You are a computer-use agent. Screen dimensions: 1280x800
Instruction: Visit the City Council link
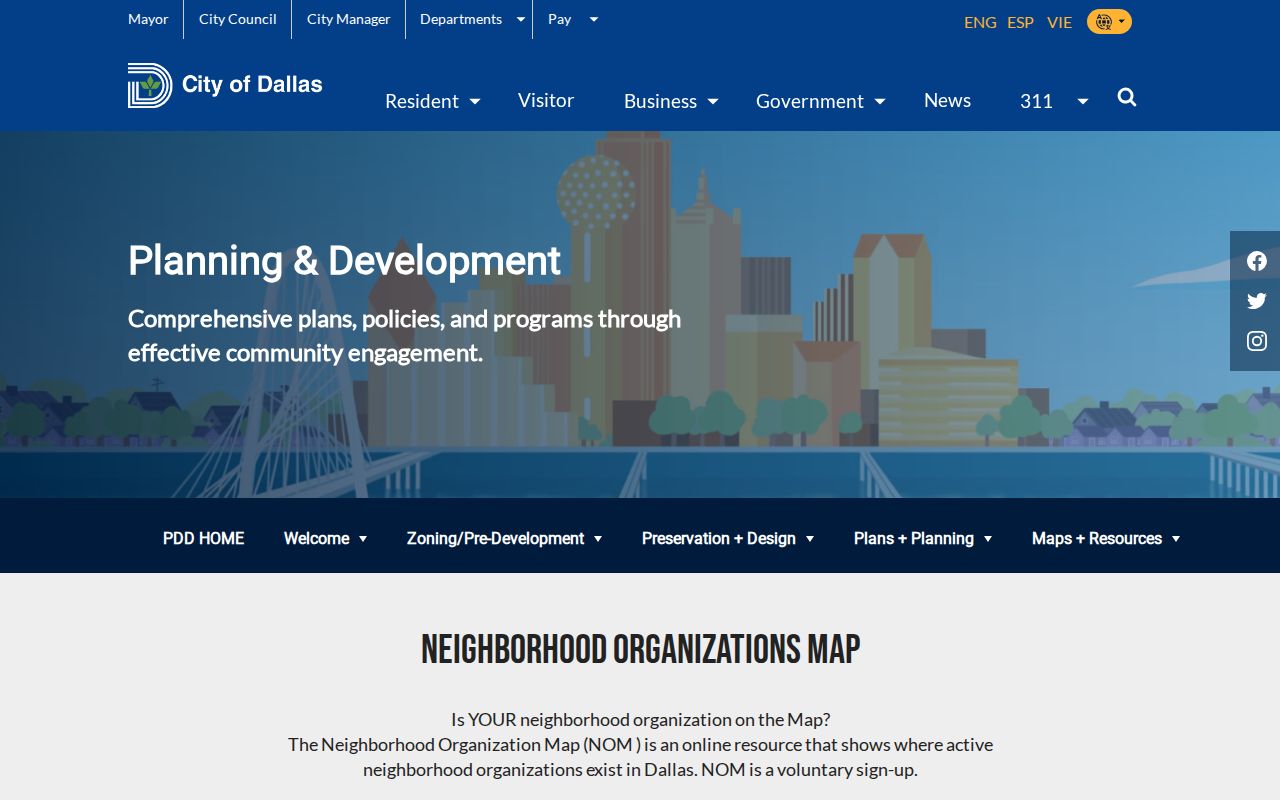click(x=238, y=19)
